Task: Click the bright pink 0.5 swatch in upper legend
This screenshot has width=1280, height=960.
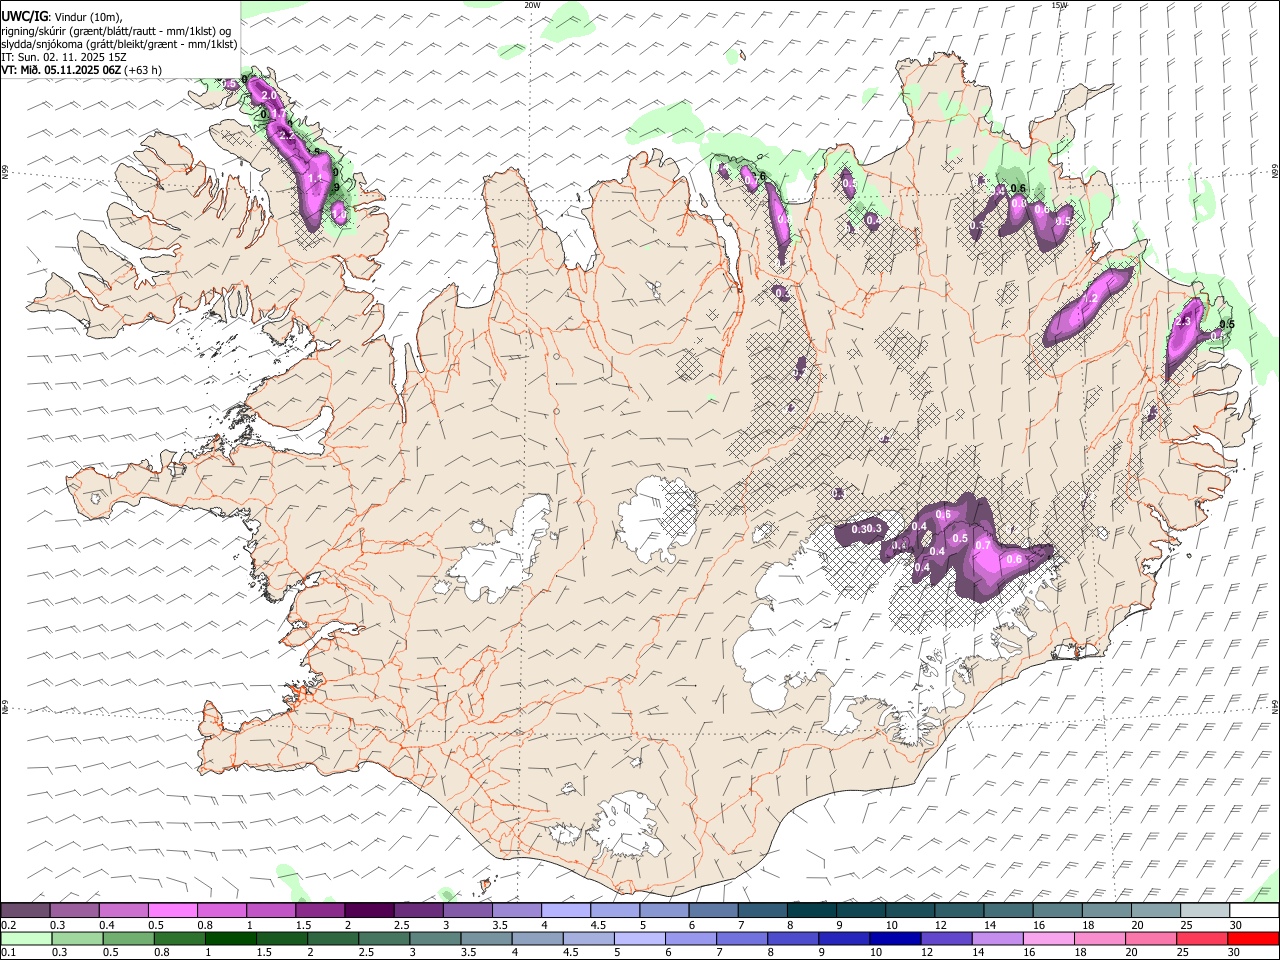Action: (x=172, y=910)
